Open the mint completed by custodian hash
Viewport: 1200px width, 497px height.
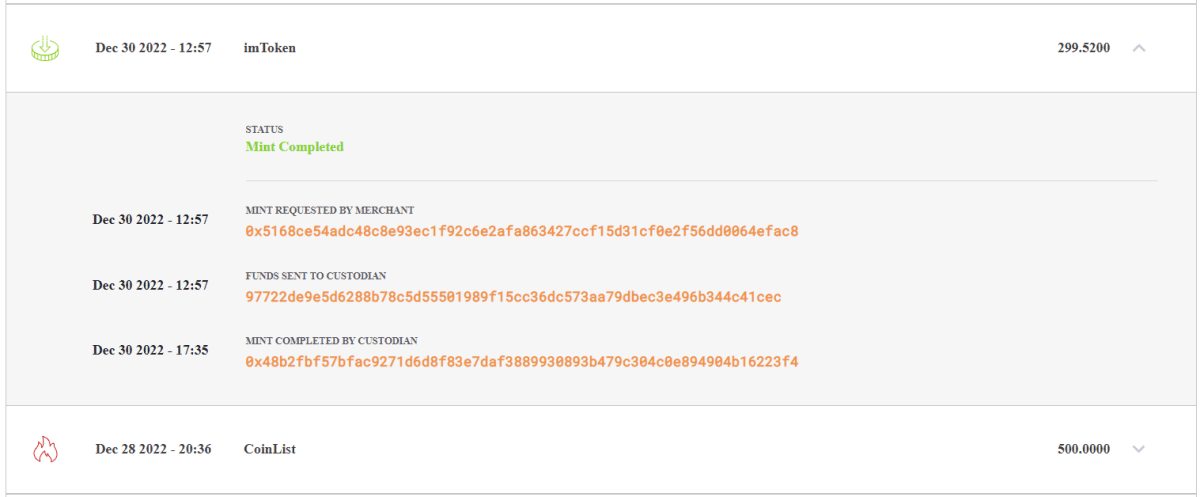tap(522, 361)
